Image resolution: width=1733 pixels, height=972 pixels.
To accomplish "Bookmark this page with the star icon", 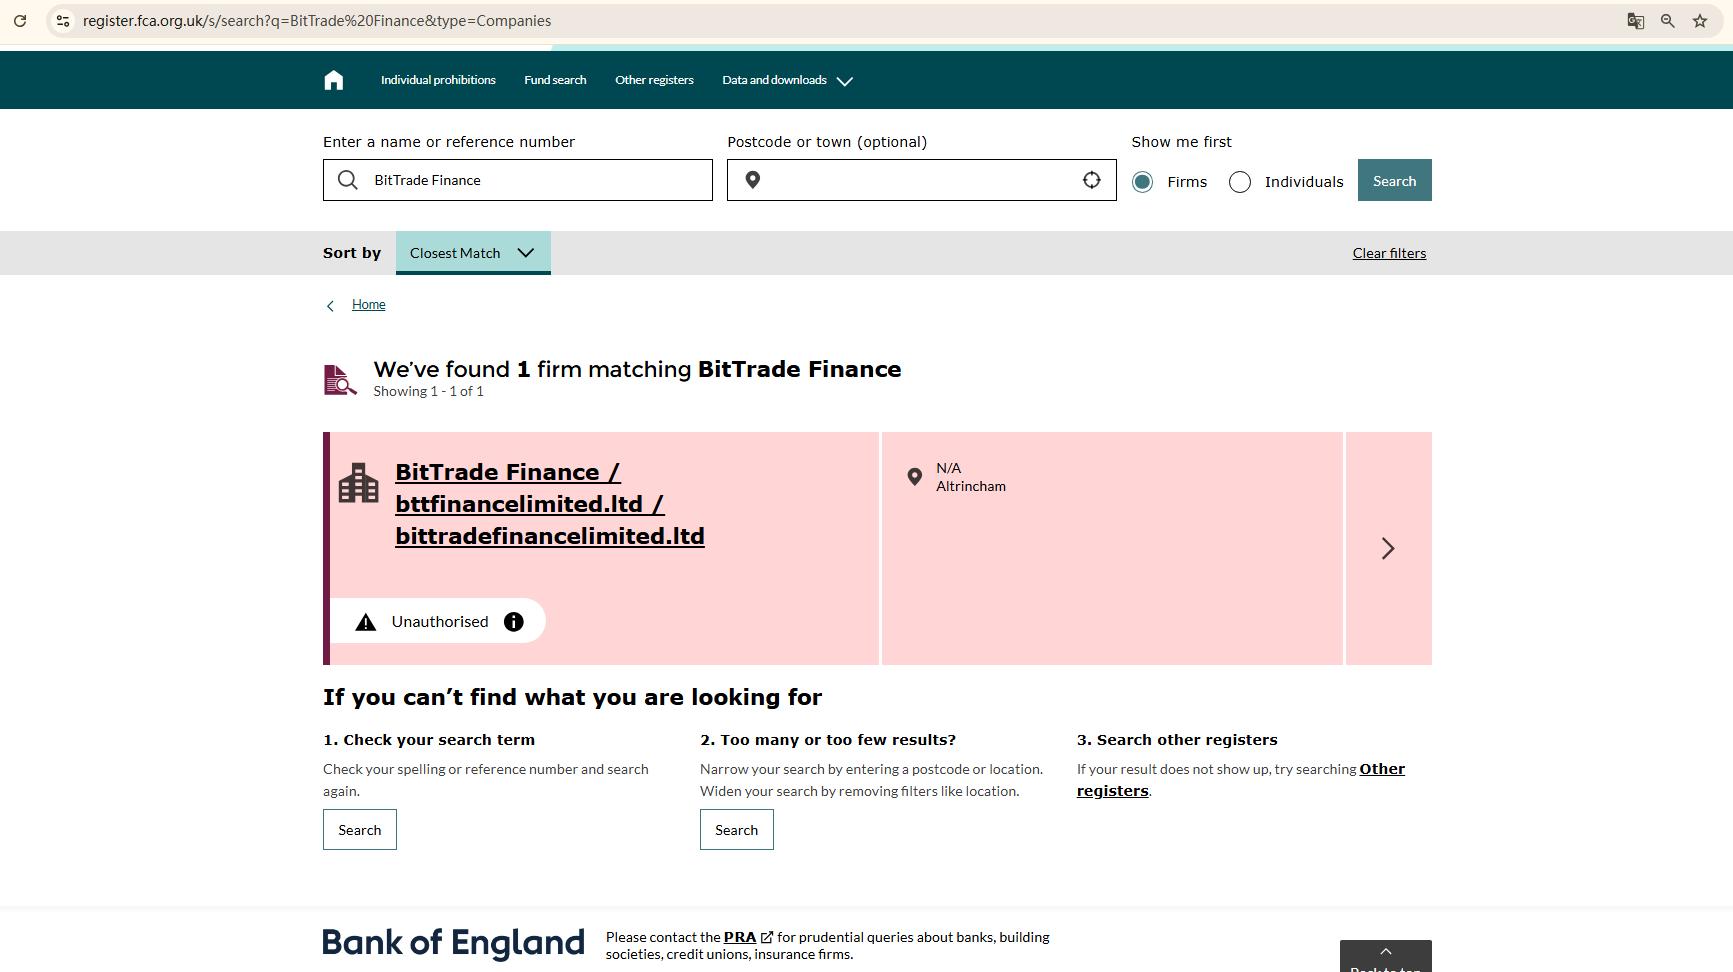I will [x=1700, y=21].
